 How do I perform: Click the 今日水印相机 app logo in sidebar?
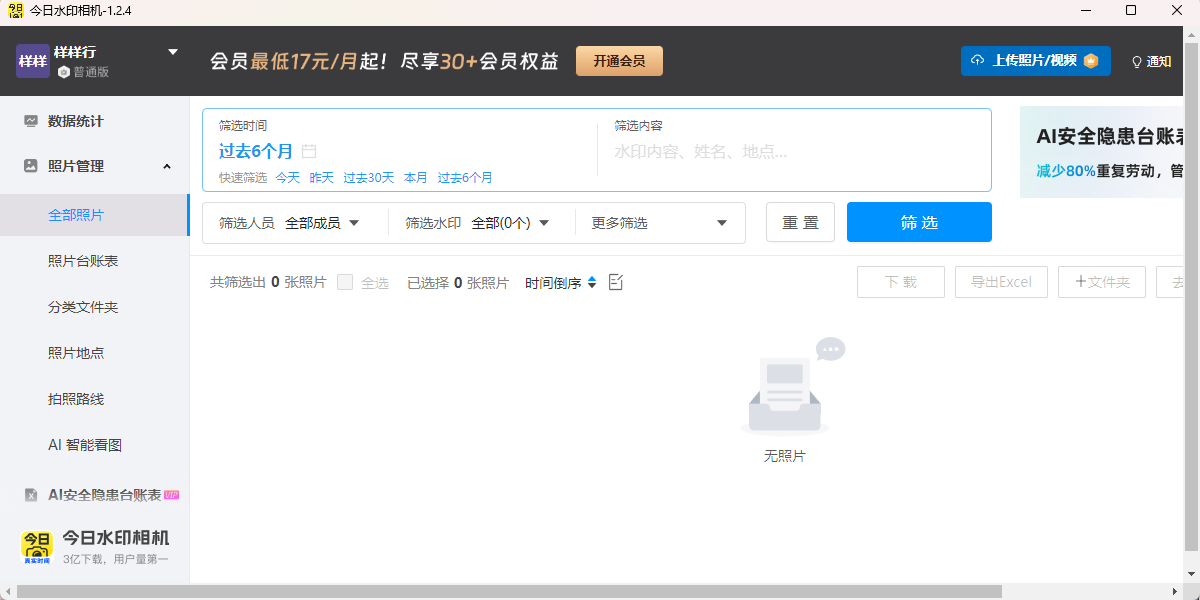pyautogui.click(x=38, y=546)
